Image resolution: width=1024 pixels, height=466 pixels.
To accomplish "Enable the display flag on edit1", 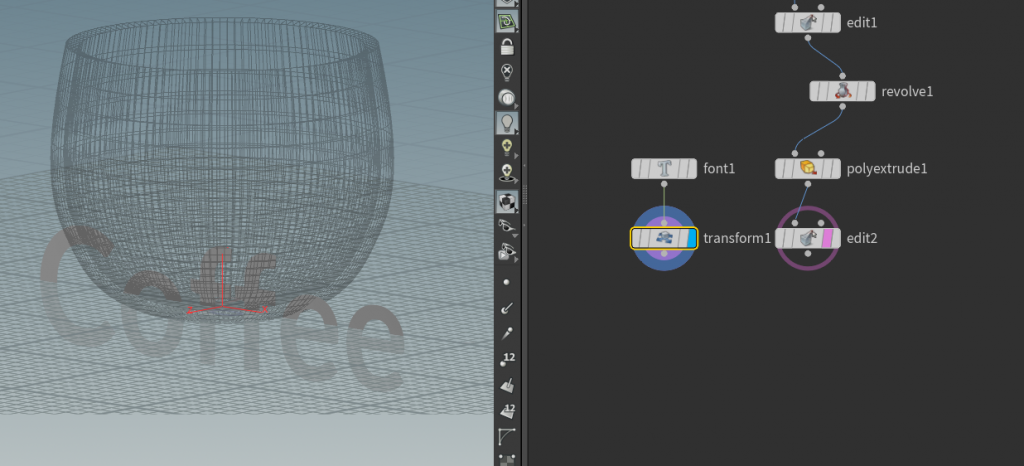I will (x=835, y=23).
